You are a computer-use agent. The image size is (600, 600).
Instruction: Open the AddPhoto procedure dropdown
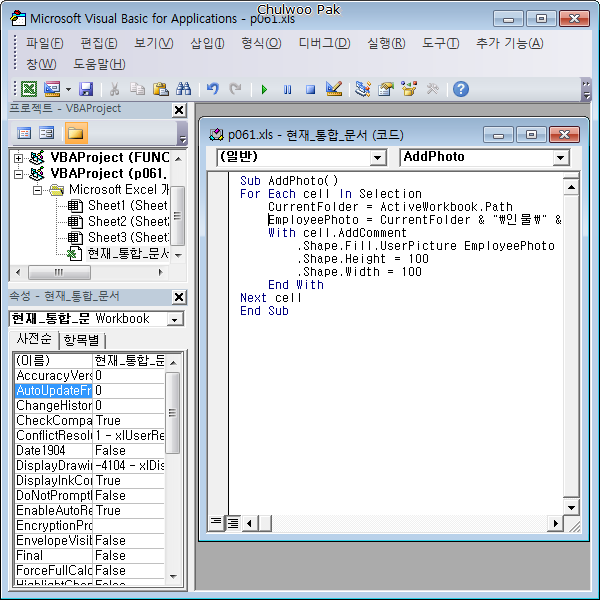tap(560, 157)
